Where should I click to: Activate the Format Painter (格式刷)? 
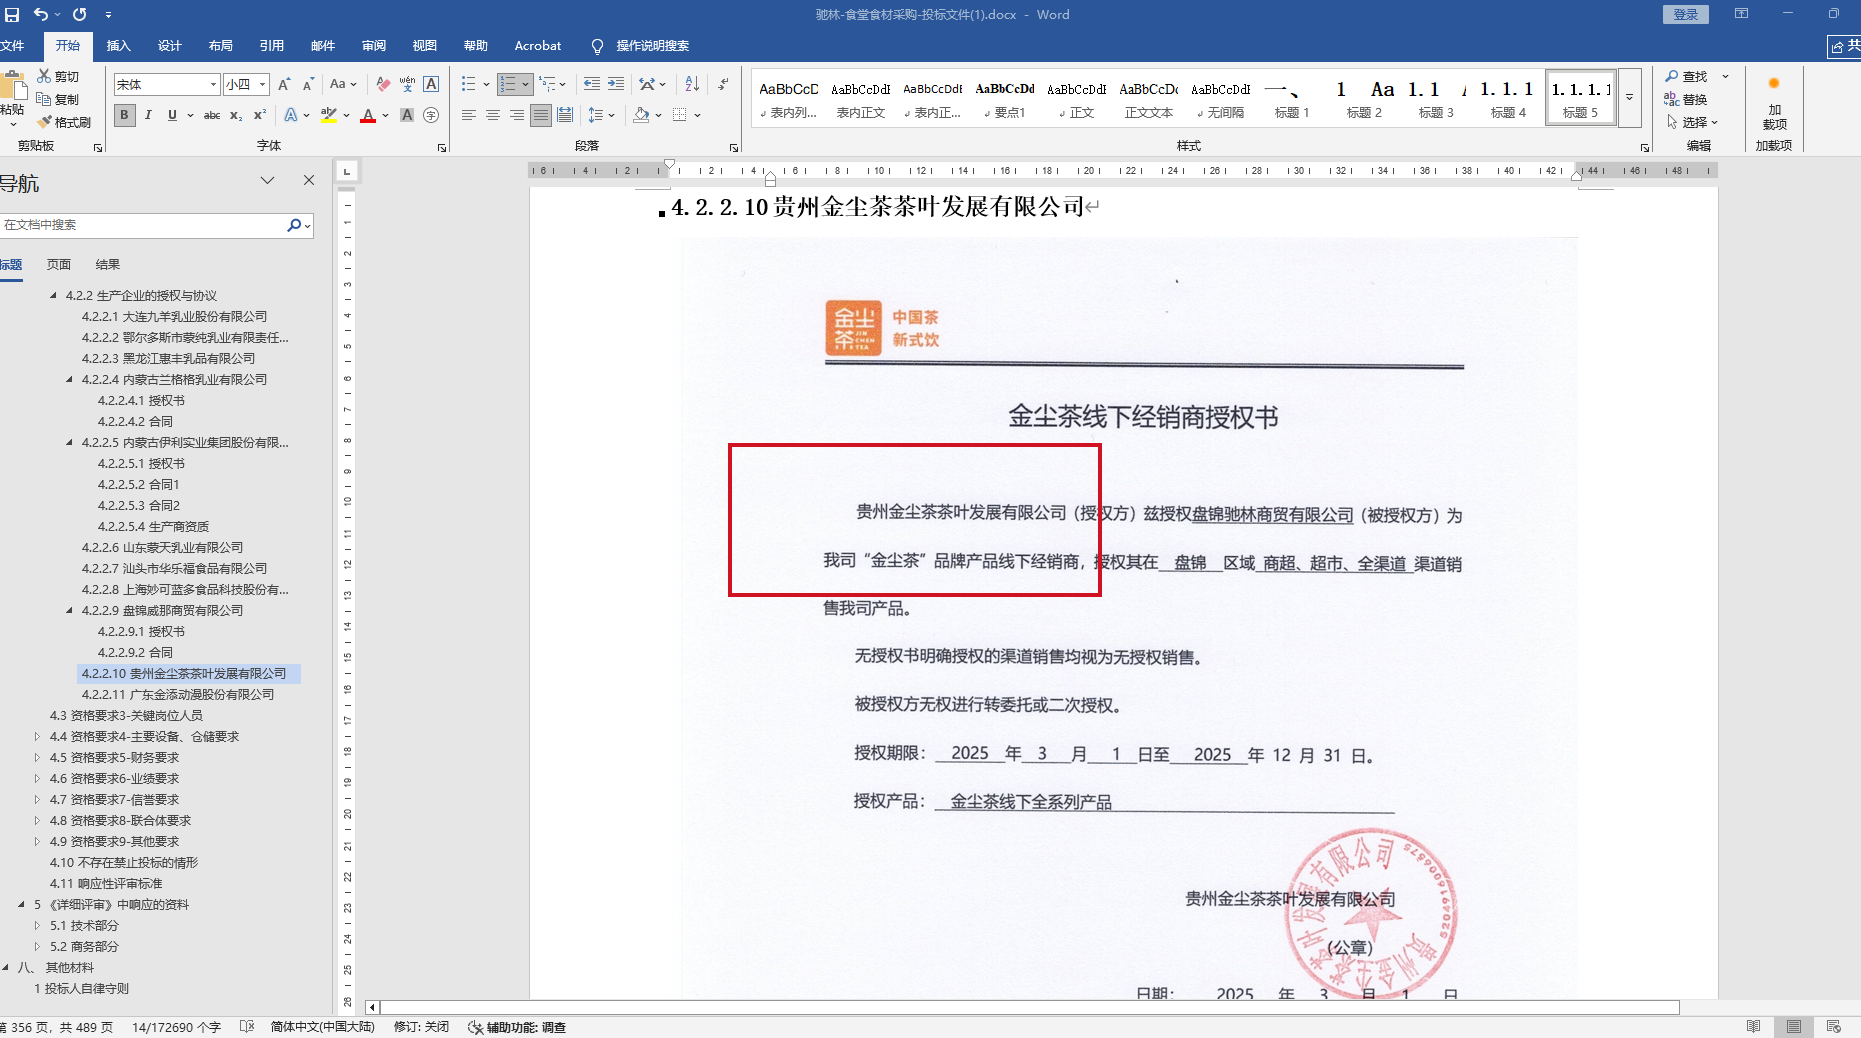(x=64, y=122)
